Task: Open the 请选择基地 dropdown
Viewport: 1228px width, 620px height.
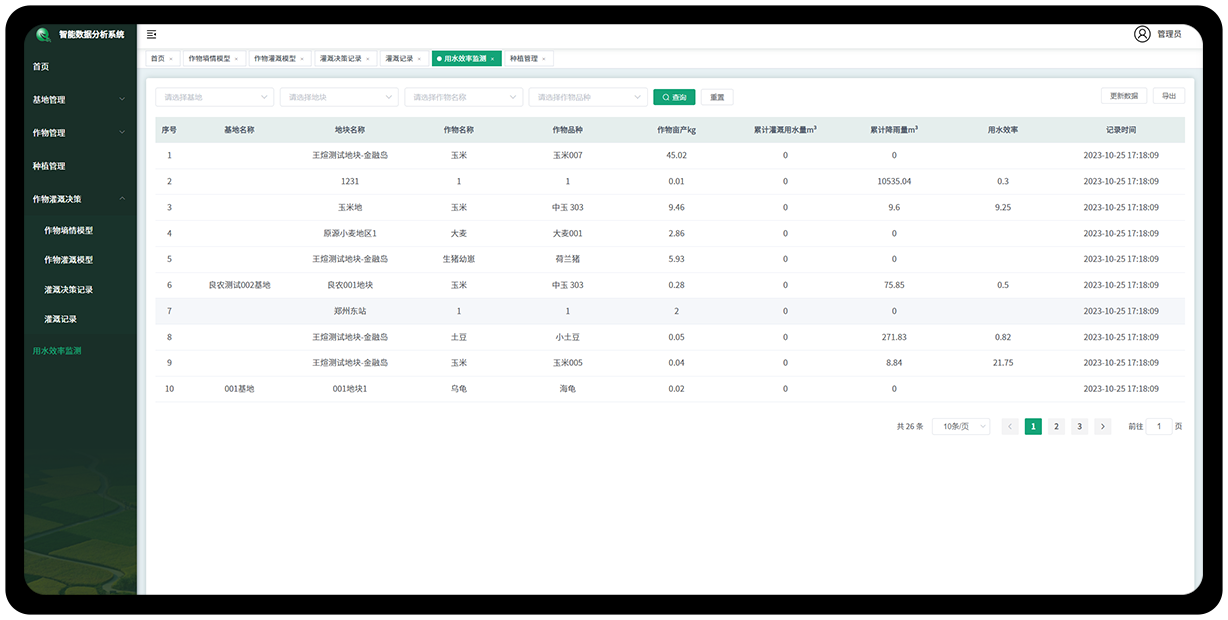Action: pos(213,96)
